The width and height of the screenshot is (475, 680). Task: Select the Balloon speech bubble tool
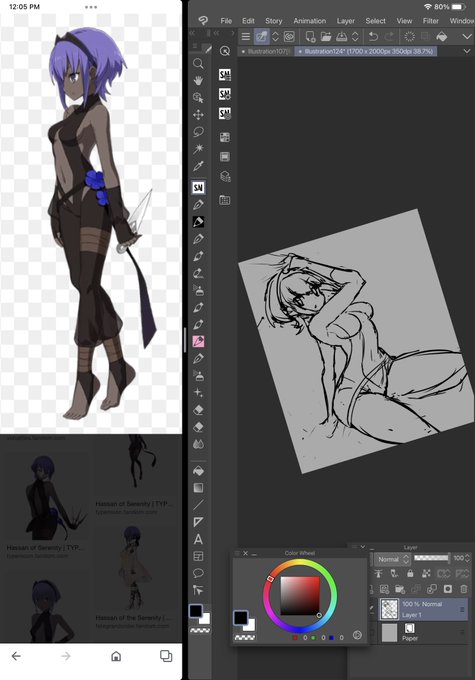(x=198, y=573)
